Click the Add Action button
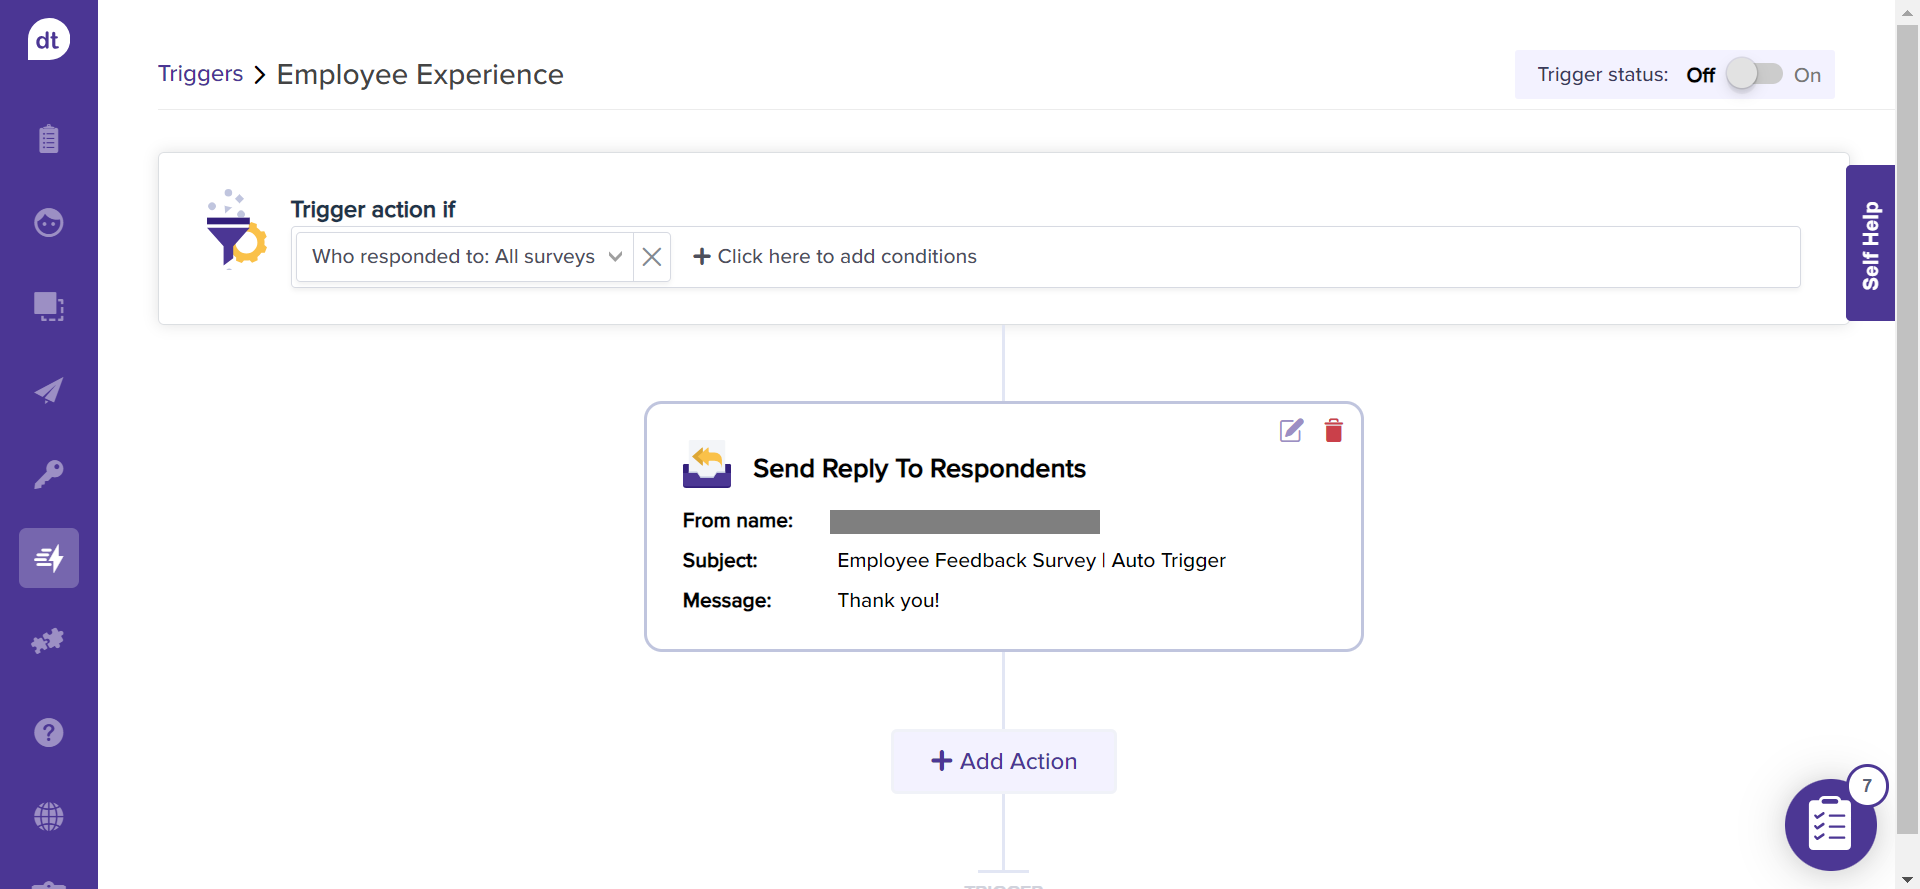The height and width of the screenshot is (889, 1920). (x=1003, y=761)
